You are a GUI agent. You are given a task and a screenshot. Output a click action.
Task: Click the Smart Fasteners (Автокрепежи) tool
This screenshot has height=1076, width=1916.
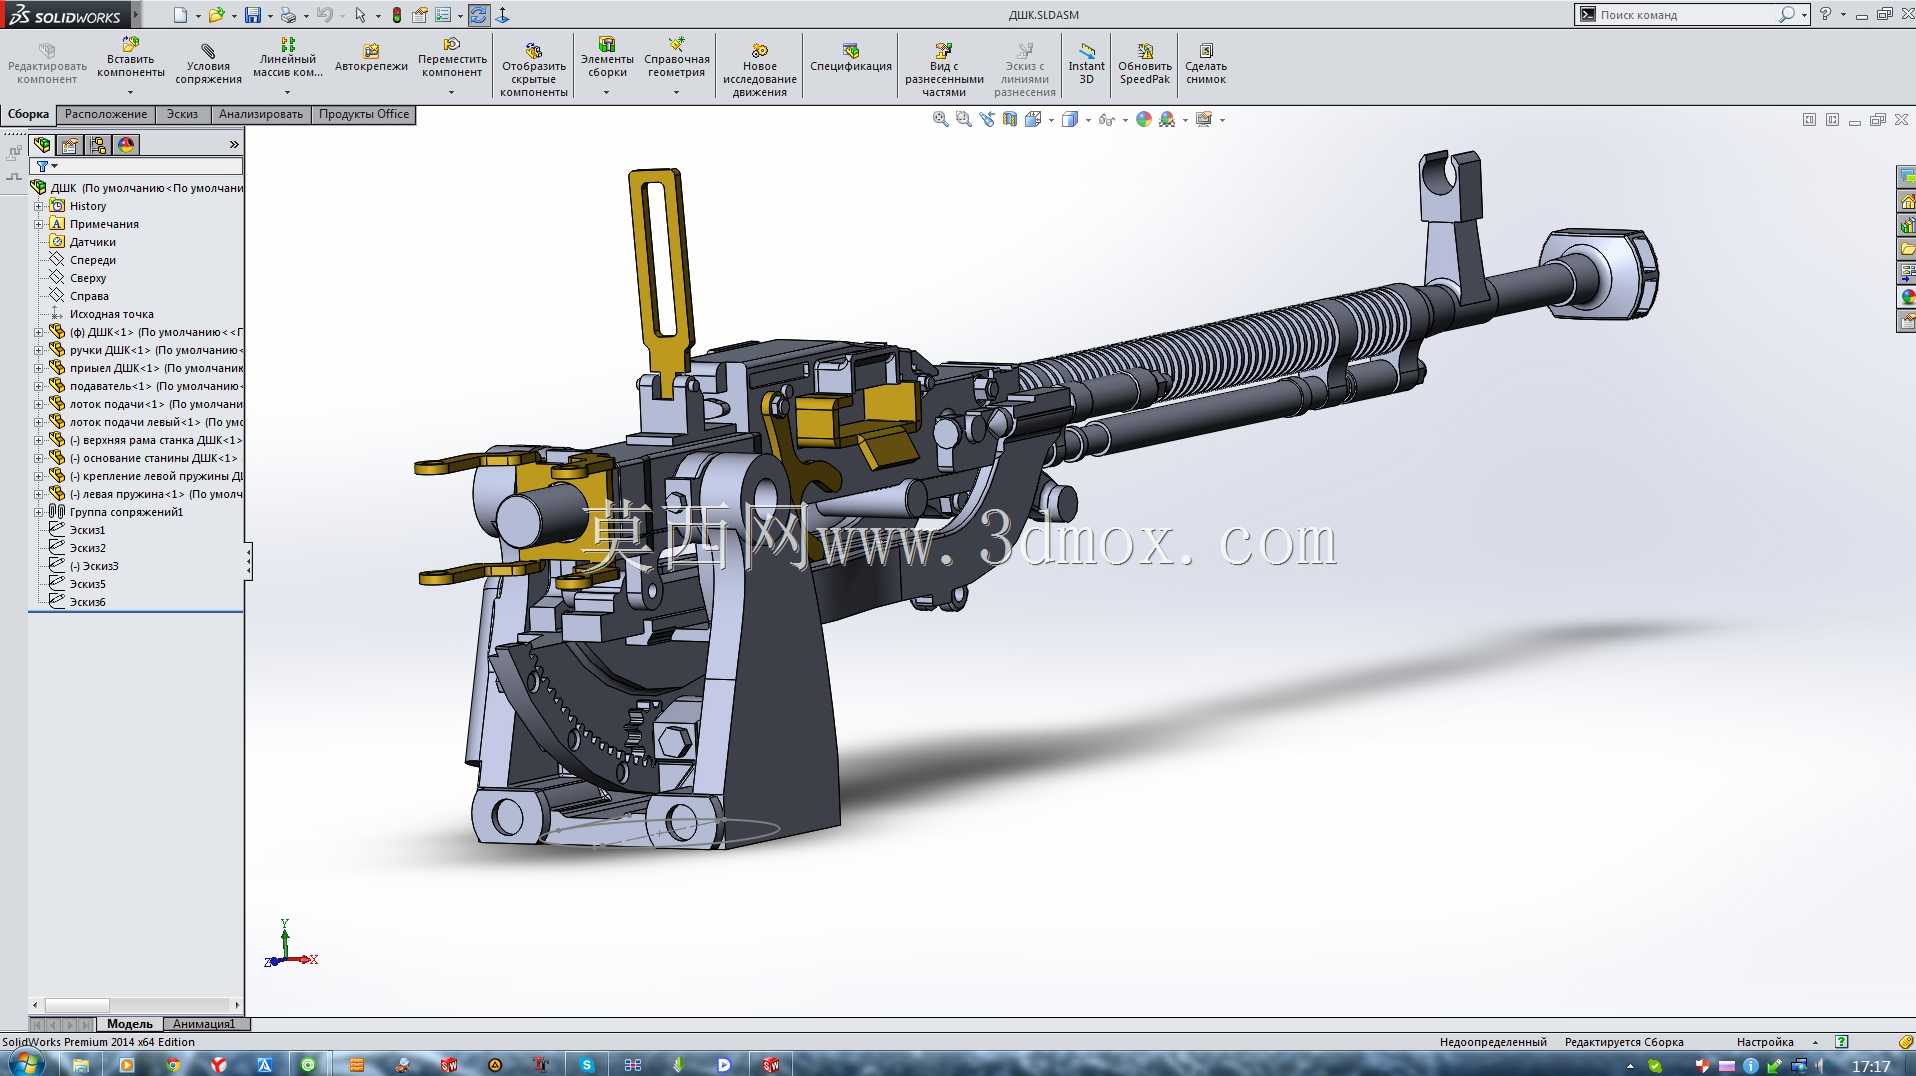(371, 58)
